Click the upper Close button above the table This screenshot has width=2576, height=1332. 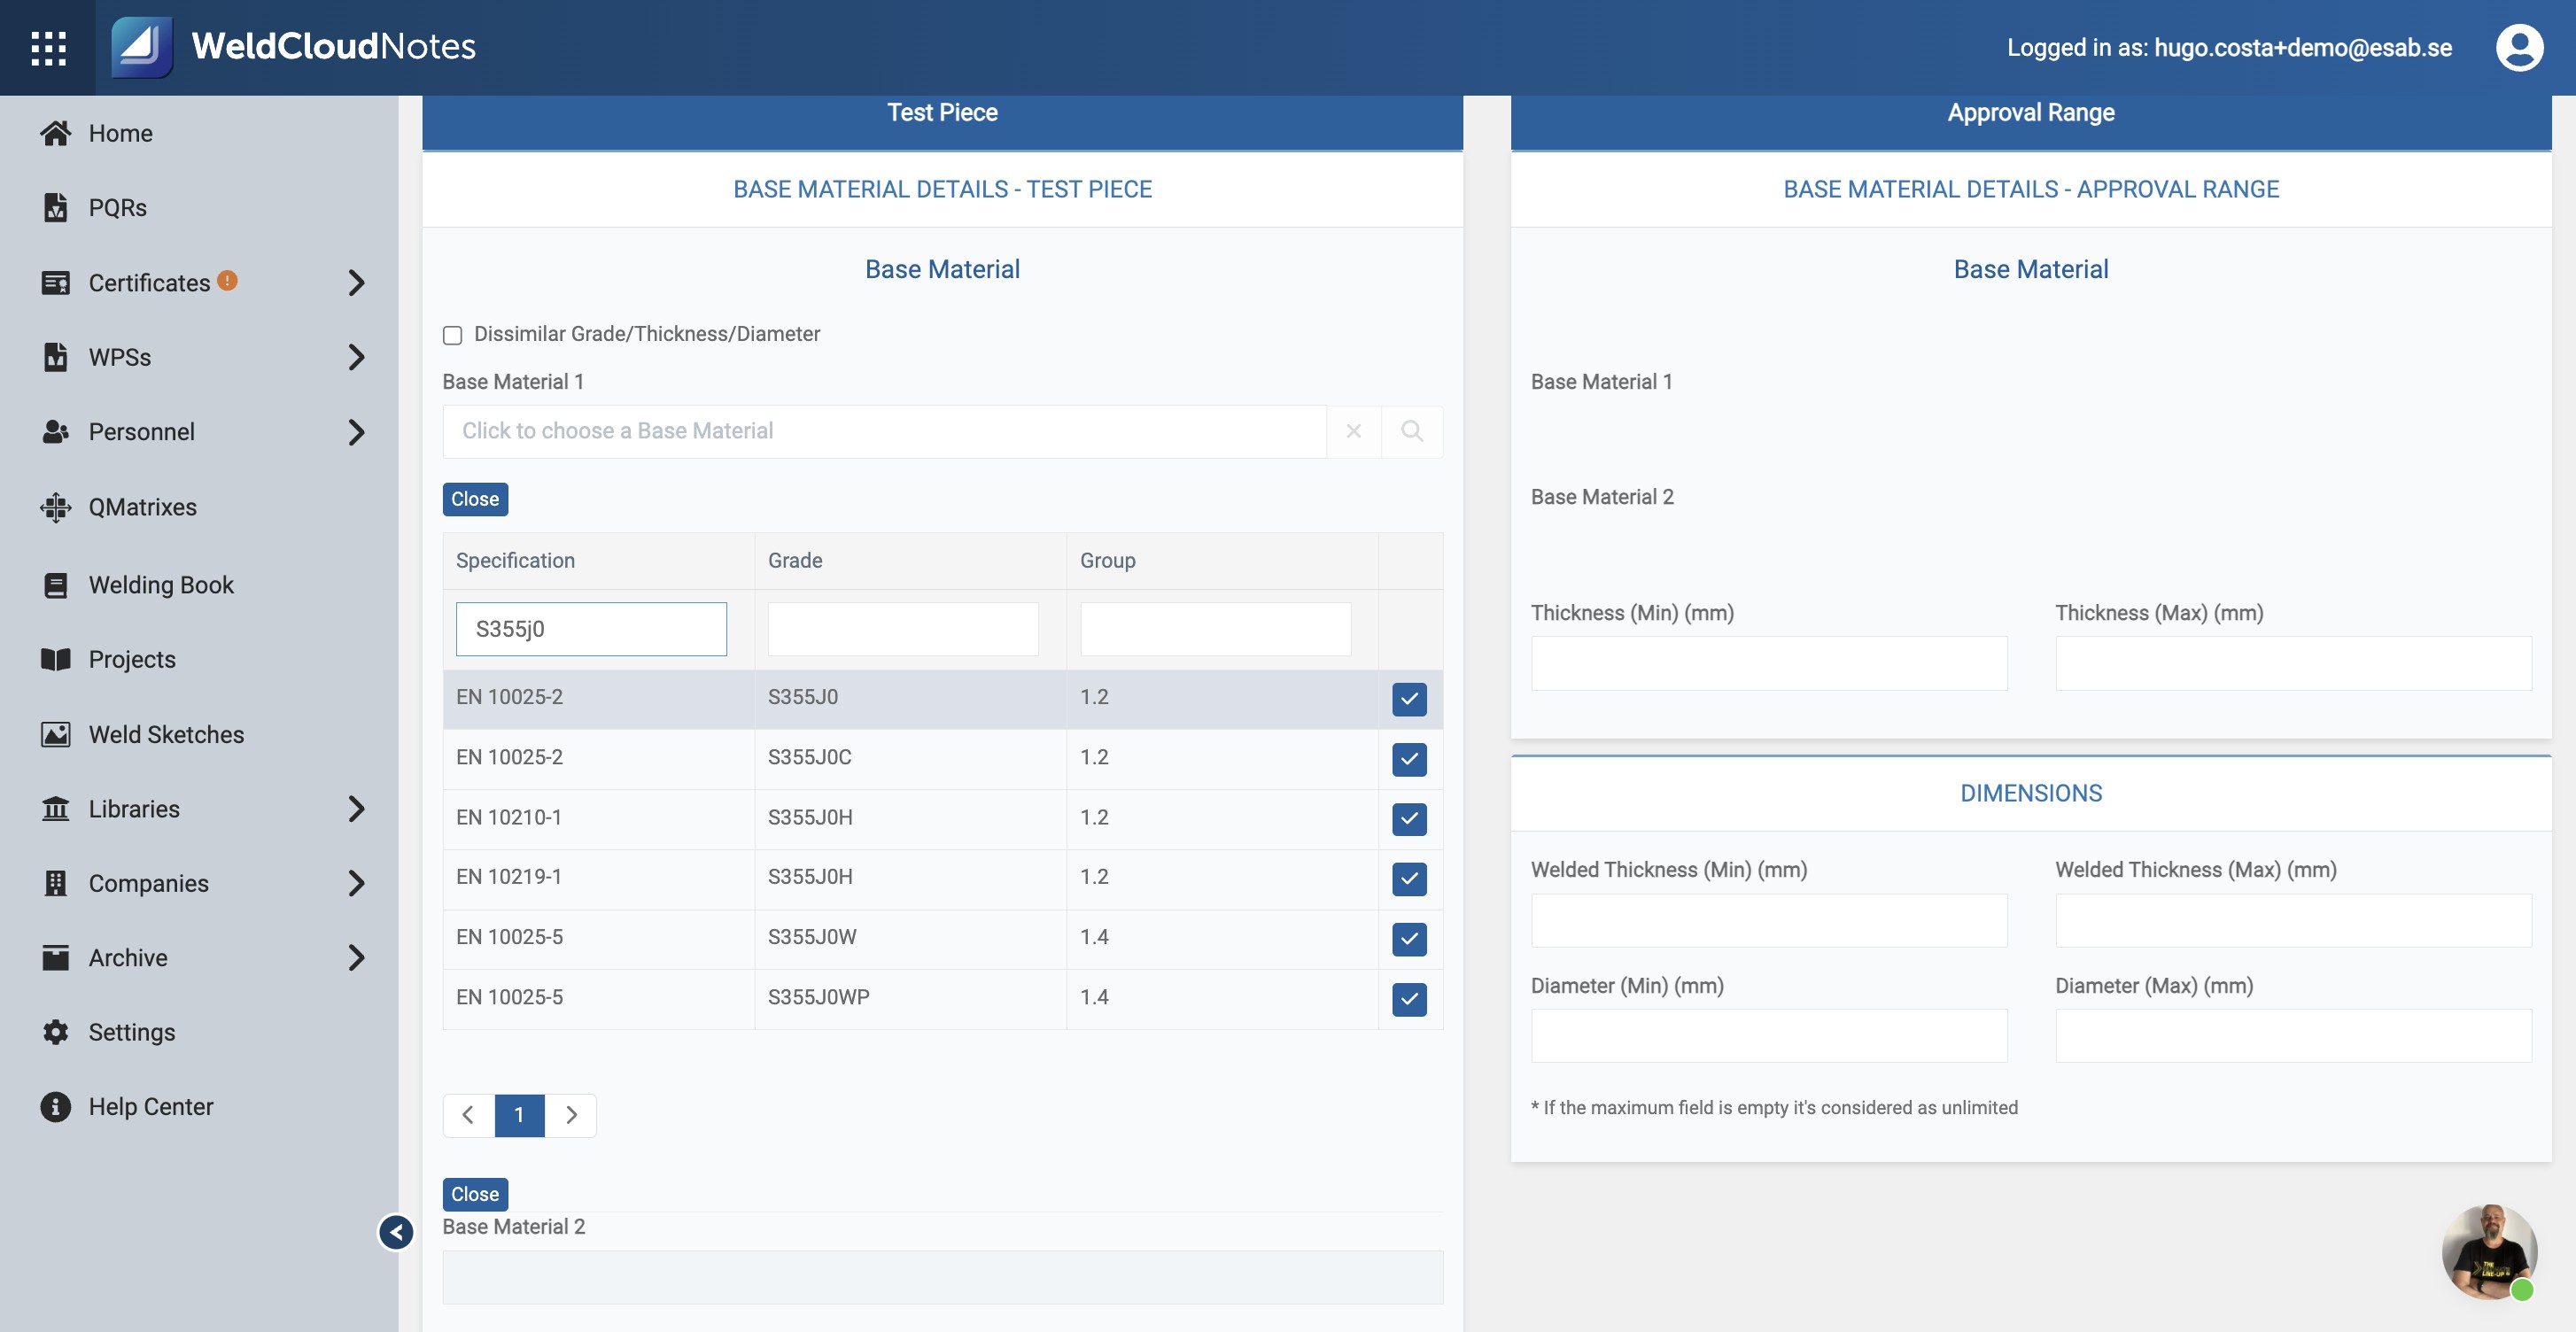(475, 499)
